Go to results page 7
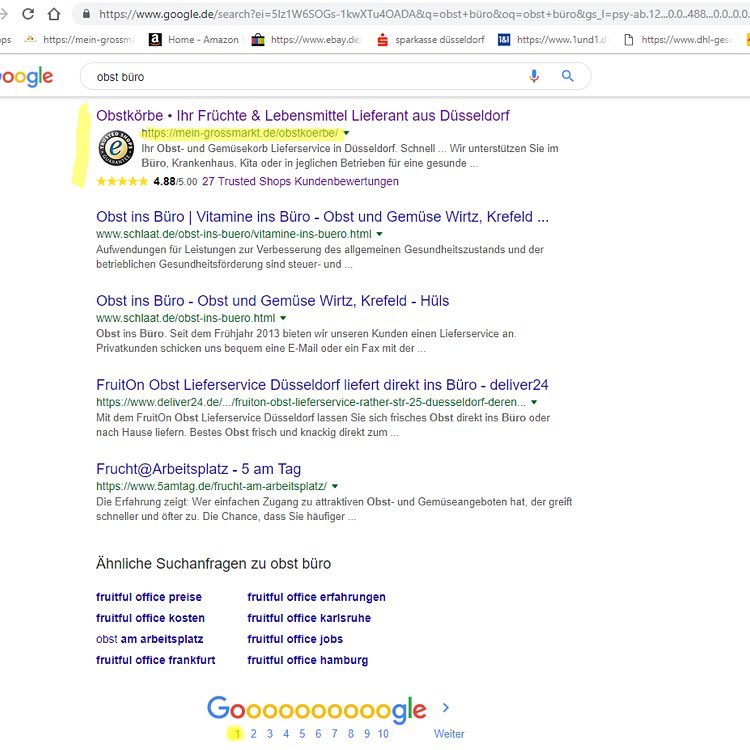750x750 pixels. click(x=334, y=734)
